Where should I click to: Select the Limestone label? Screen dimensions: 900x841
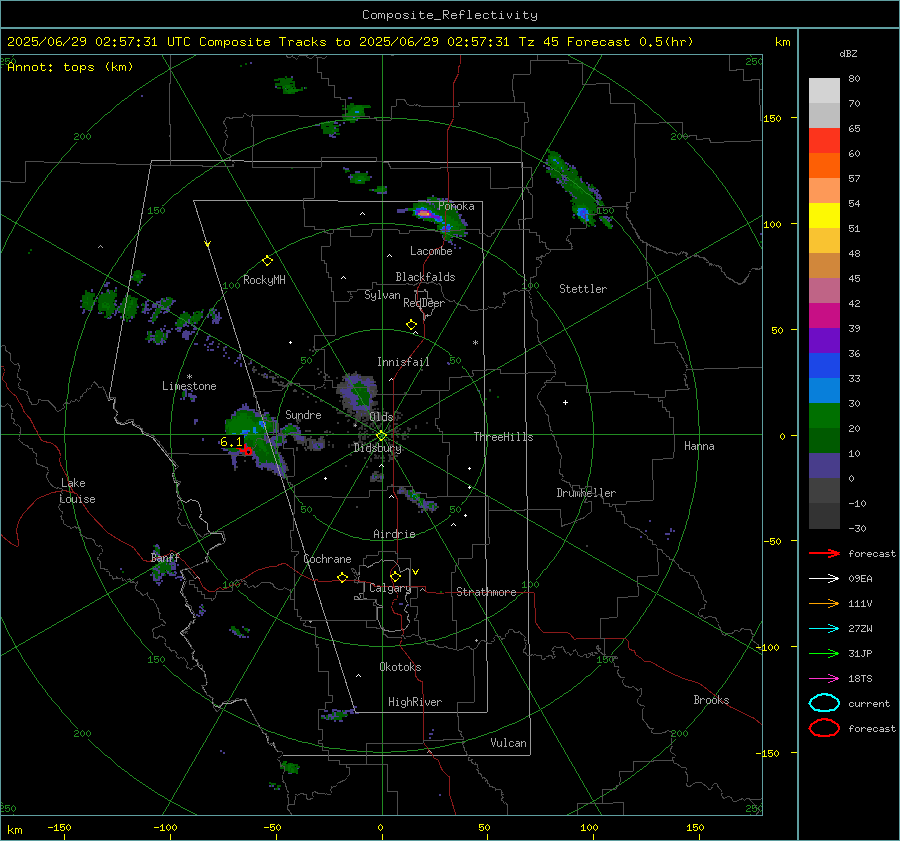coord(189,386)
